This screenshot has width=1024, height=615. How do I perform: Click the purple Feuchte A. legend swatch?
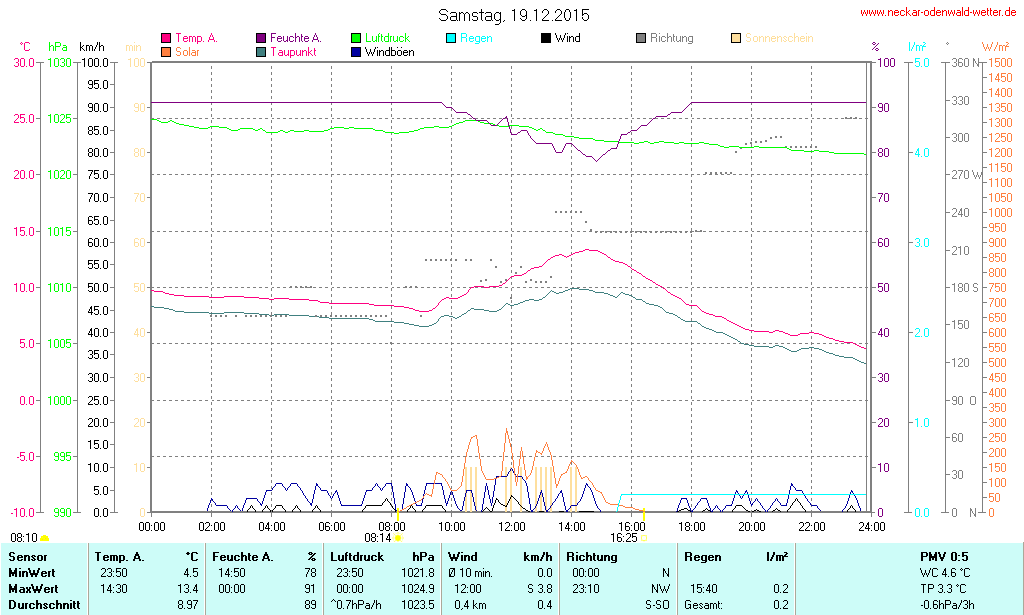[261, 38]
